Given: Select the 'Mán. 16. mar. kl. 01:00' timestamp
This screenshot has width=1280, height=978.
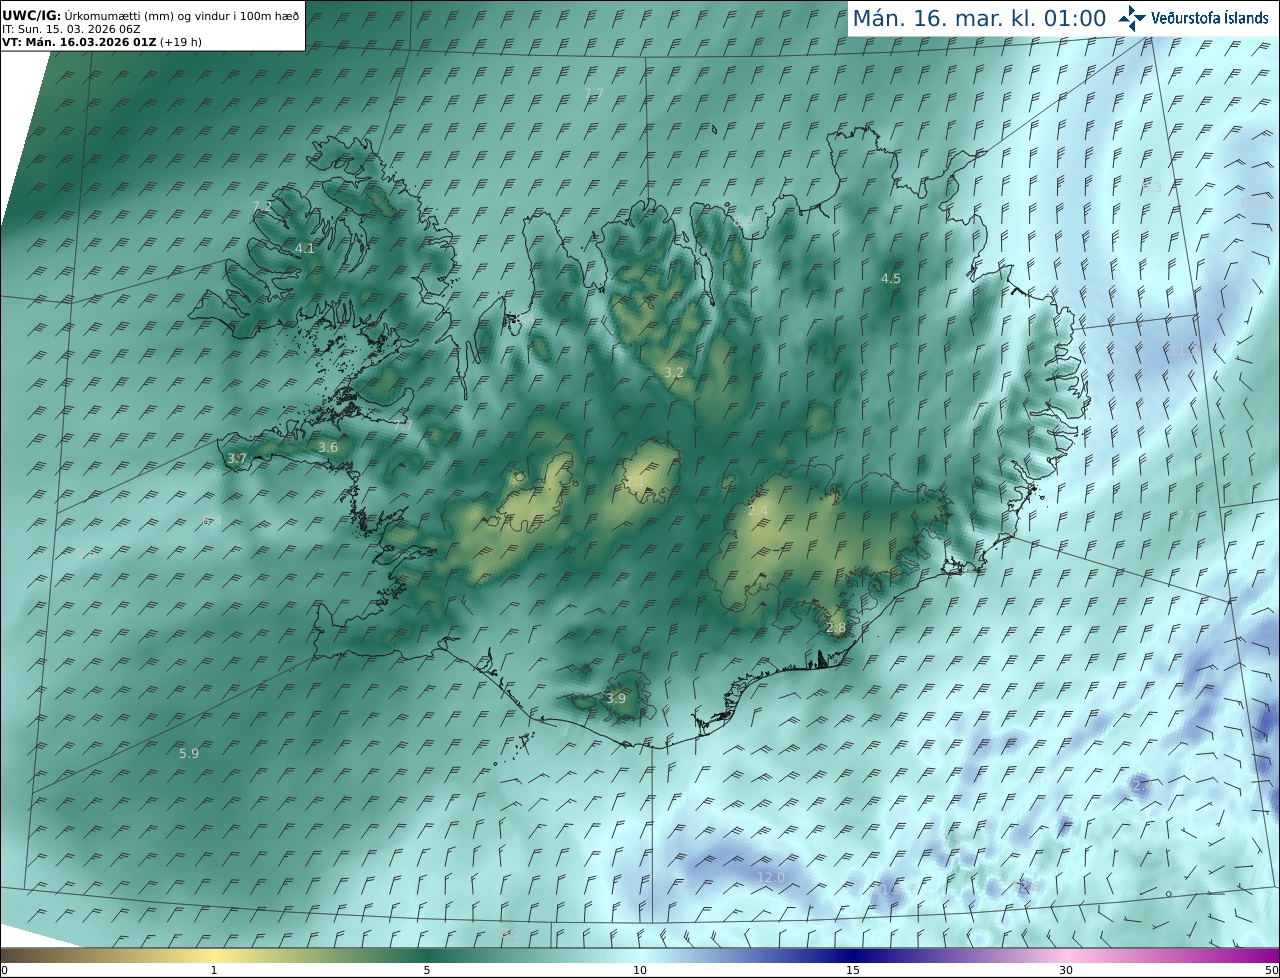Looking at the screenshot, I should [979, 18].
